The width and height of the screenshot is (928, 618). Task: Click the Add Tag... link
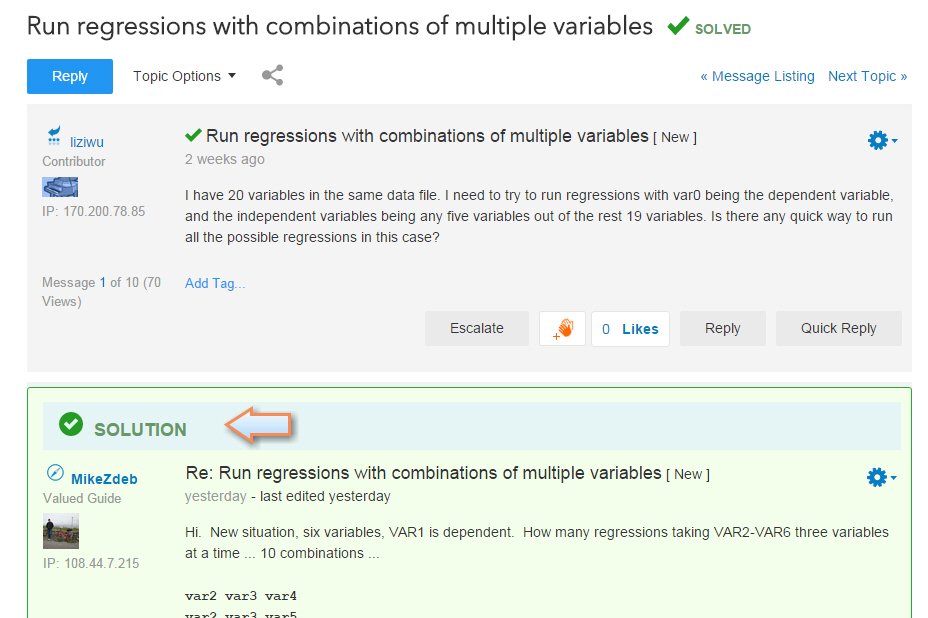click(x=215, y=283)
